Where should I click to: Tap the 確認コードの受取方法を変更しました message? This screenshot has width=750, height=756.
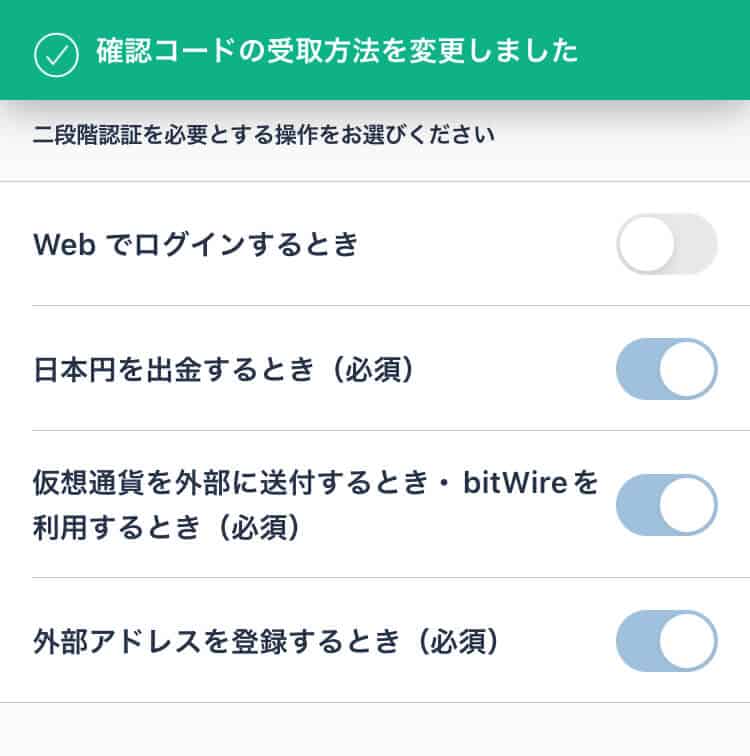coord(337,51)
